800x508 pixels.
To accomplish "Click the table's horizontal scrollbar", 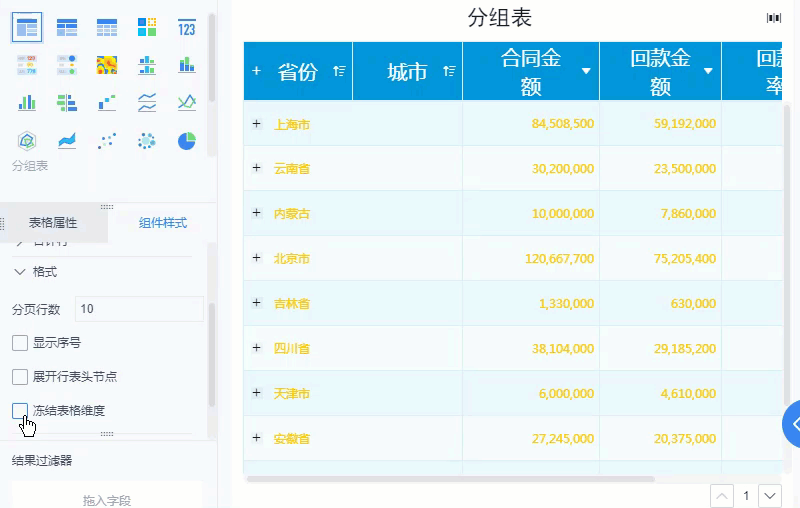I will pos(451,479).
